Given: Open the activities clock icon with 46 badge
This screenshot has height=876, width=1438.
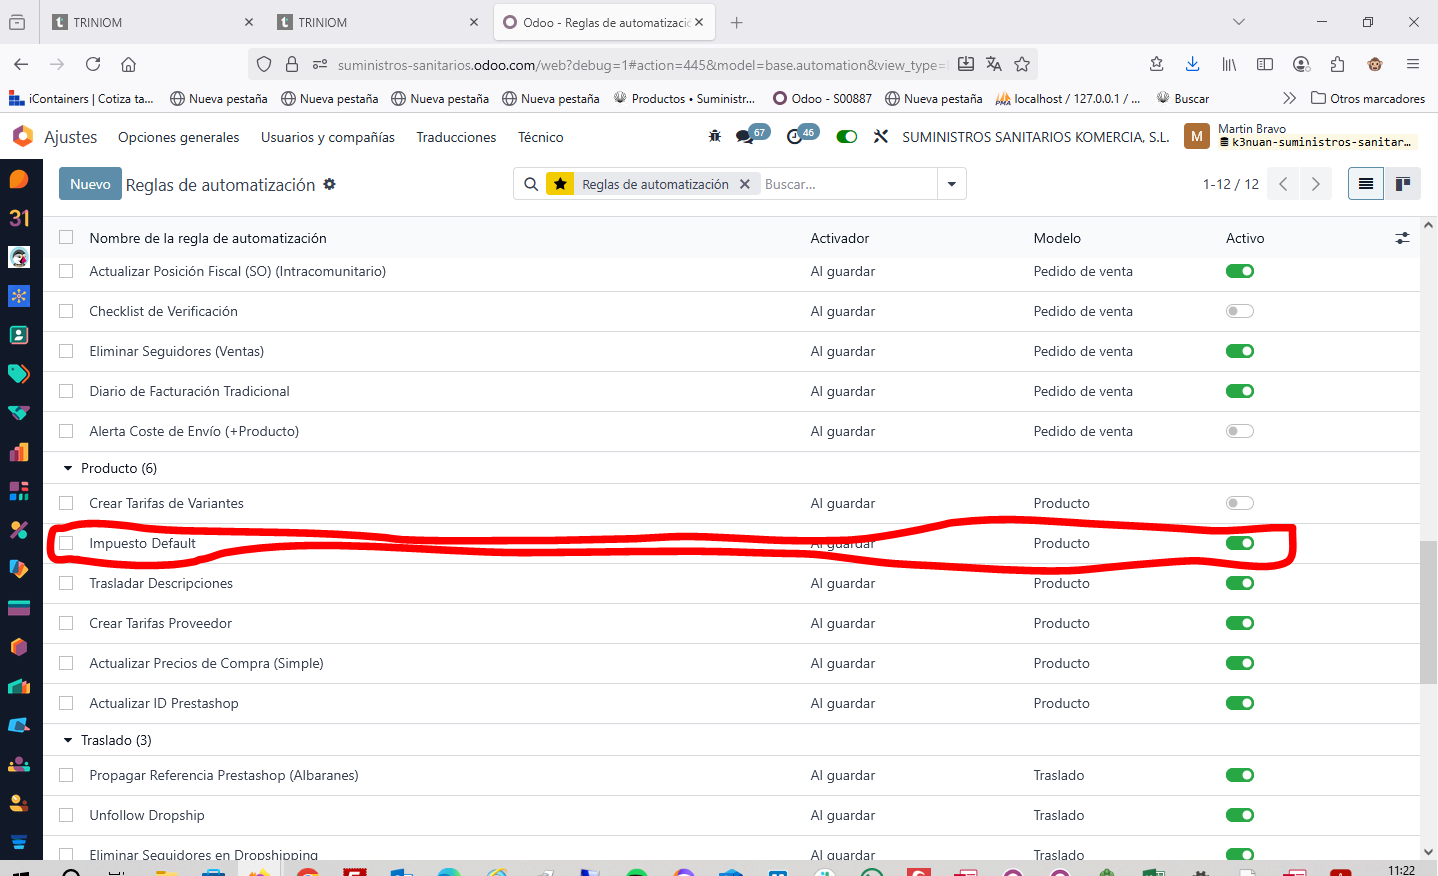Looking at the screenshot, I should coord(795,137).
